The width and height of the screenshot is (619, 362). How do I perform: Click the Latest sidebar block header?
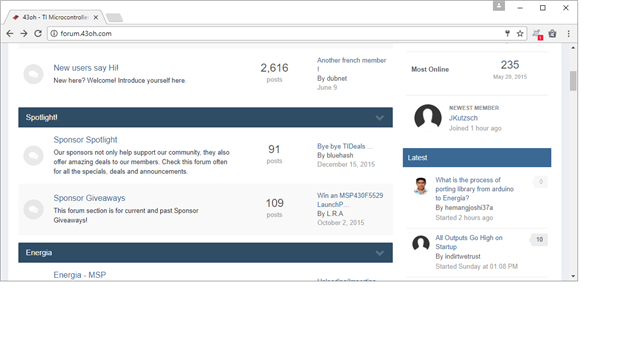click(477, 158)
